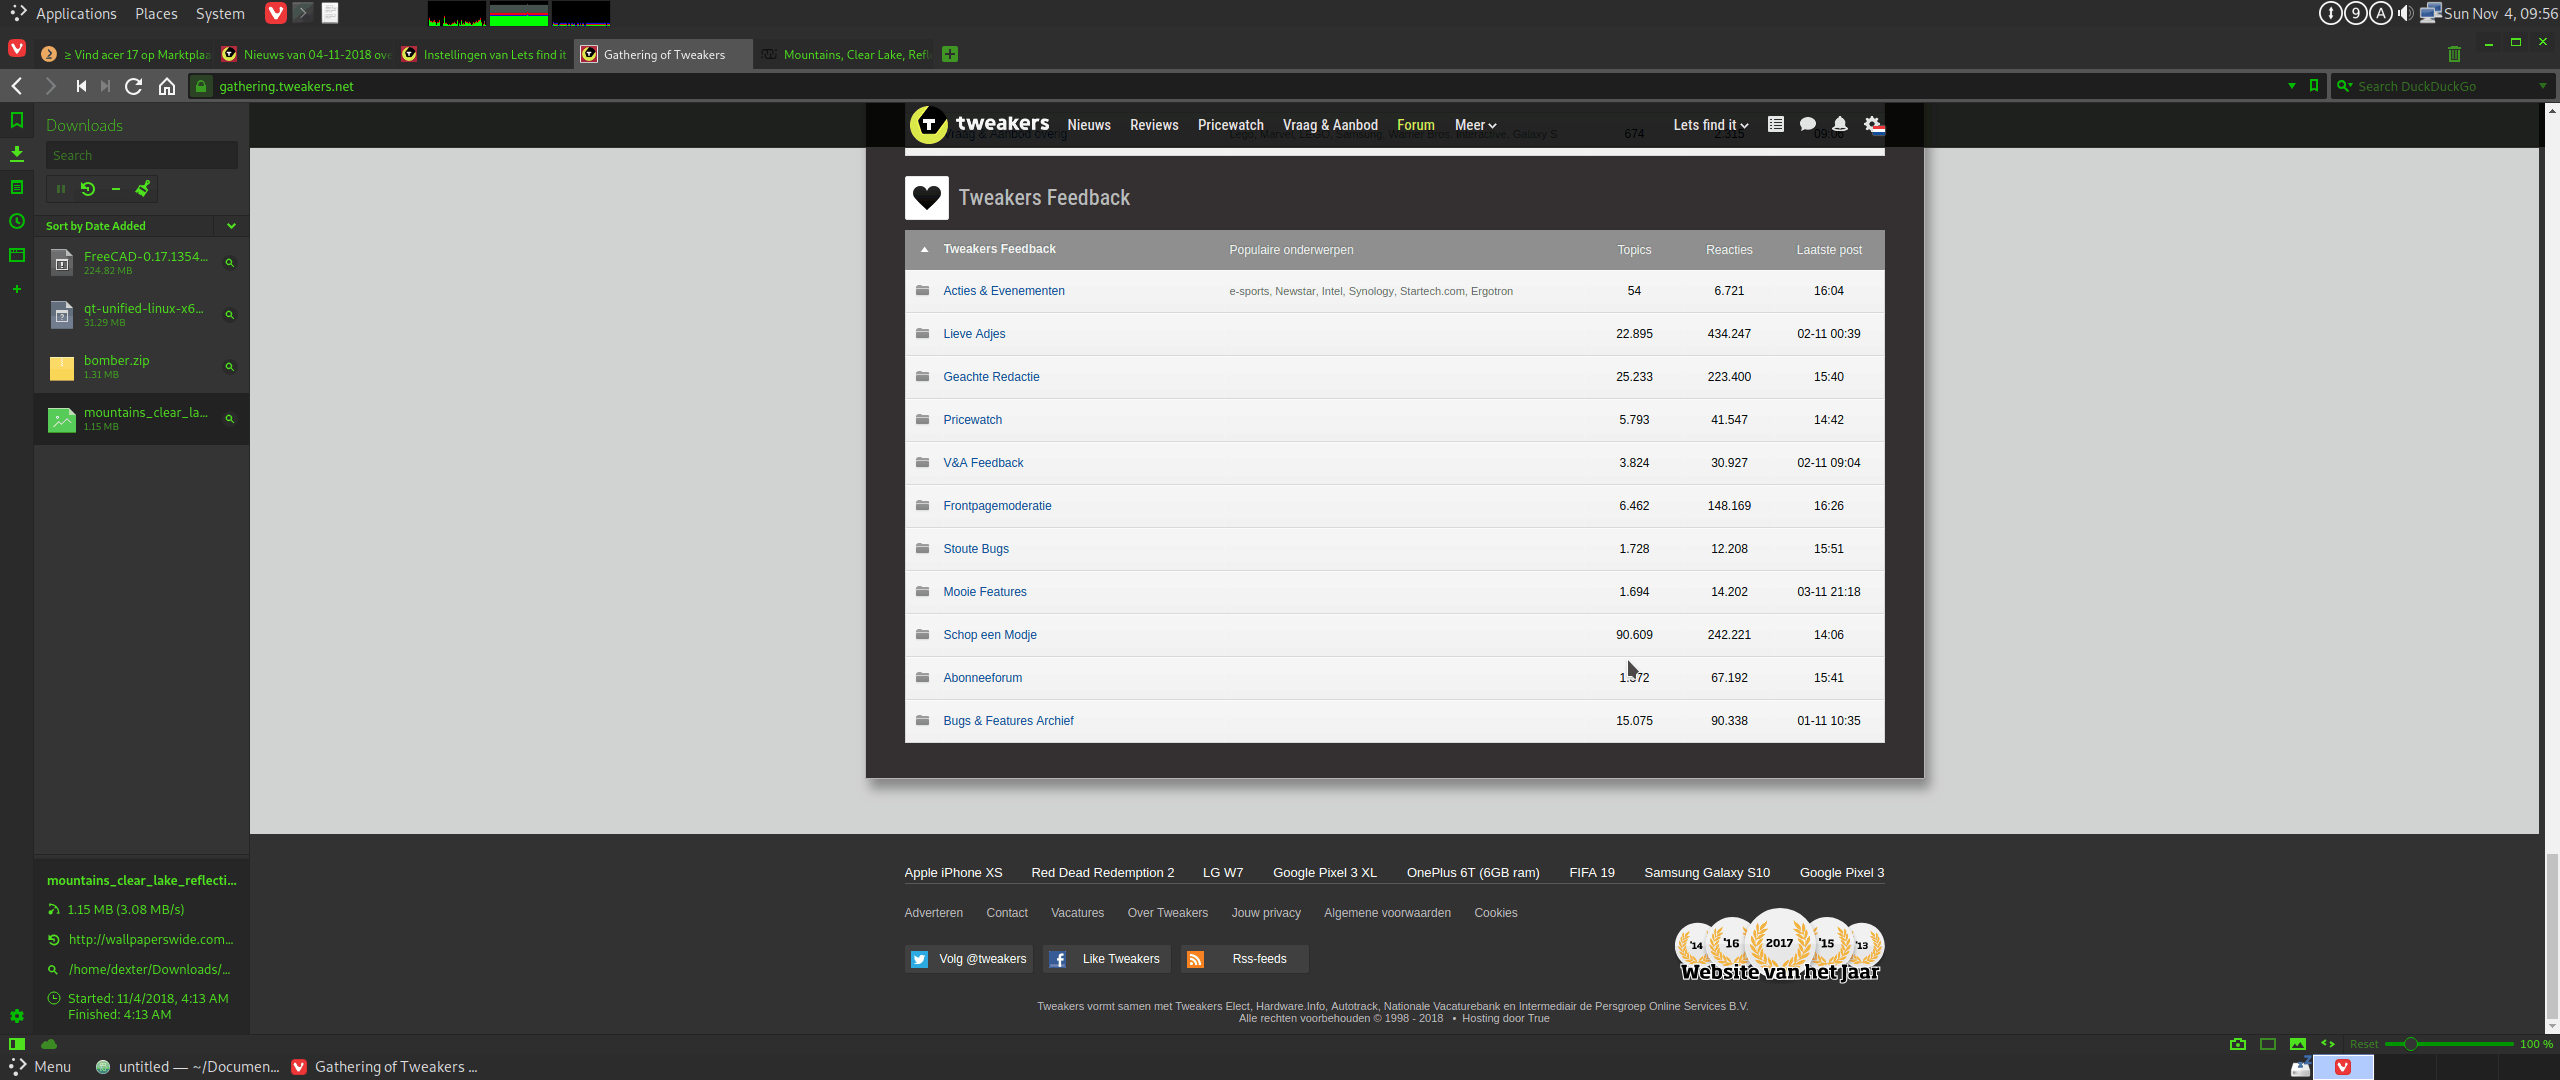Screen dimensions: 2560x1080
Task: Click the tweakers notifications bell icon
Action: (x=1840, y=125)
